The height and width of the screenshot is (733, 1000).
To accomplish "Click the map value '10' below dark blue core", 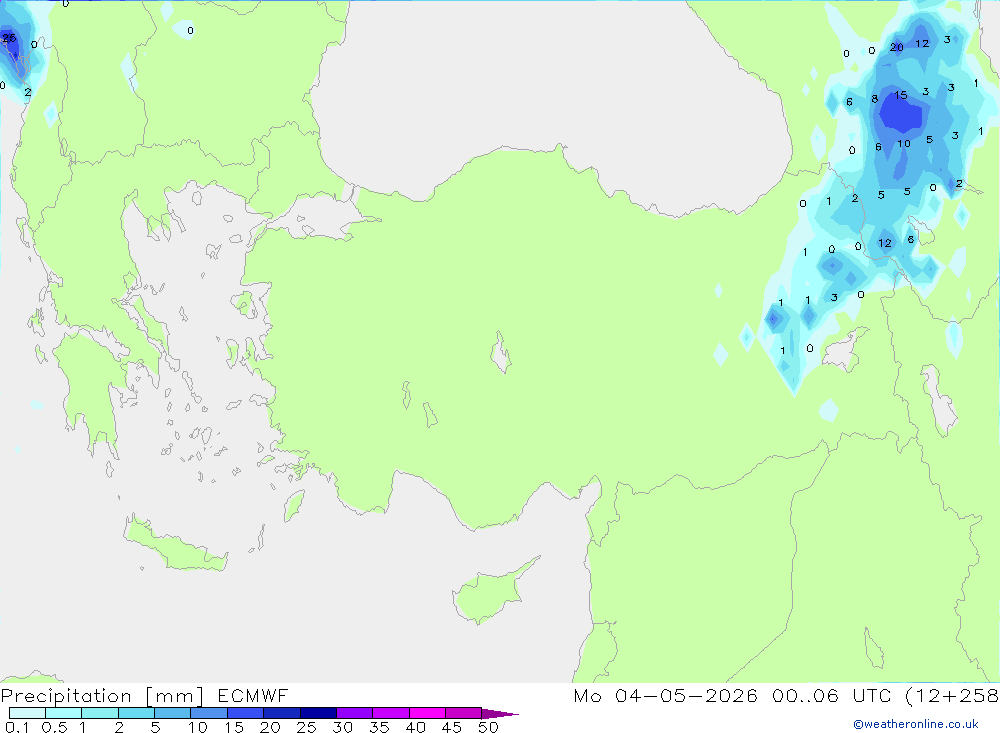I will (x=904, y=144).
